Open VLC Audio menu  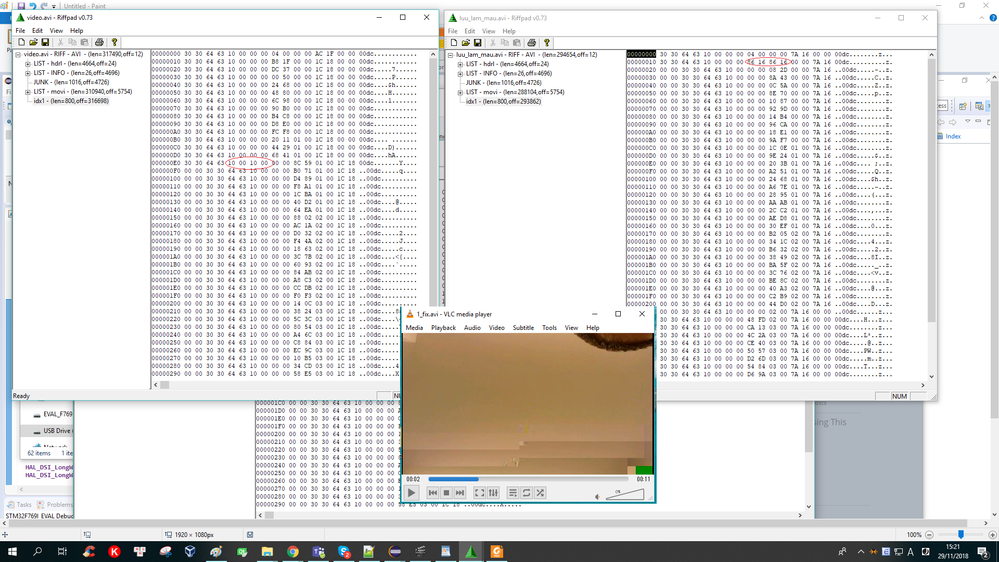click(472, 328)
